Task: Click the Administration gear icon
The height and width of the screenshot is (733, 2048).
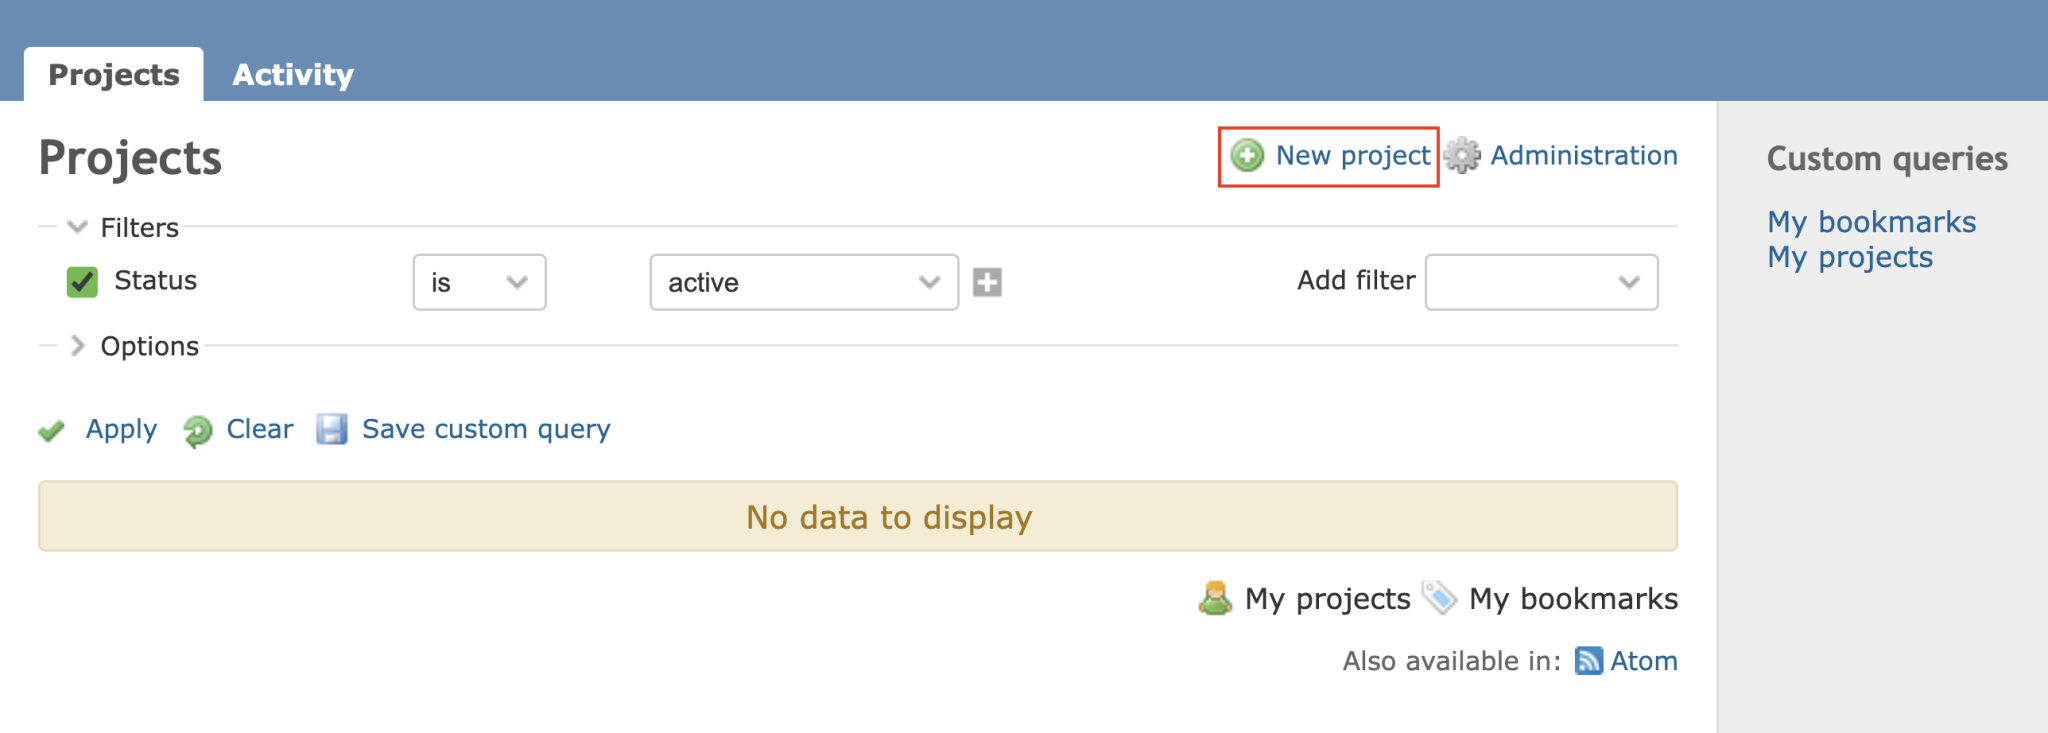Action: (1460, 156)
